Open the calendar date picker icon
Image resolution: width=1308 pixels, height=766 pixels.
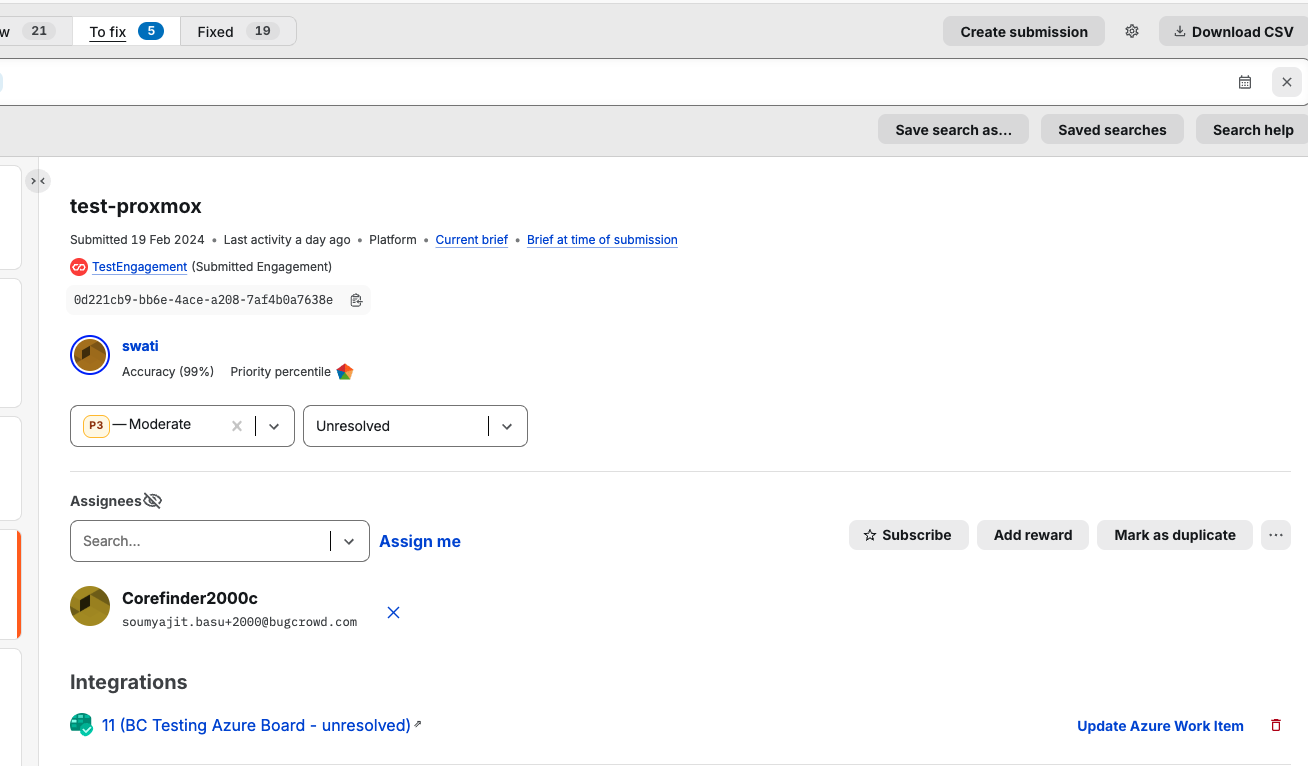(x=1245, y=82)
